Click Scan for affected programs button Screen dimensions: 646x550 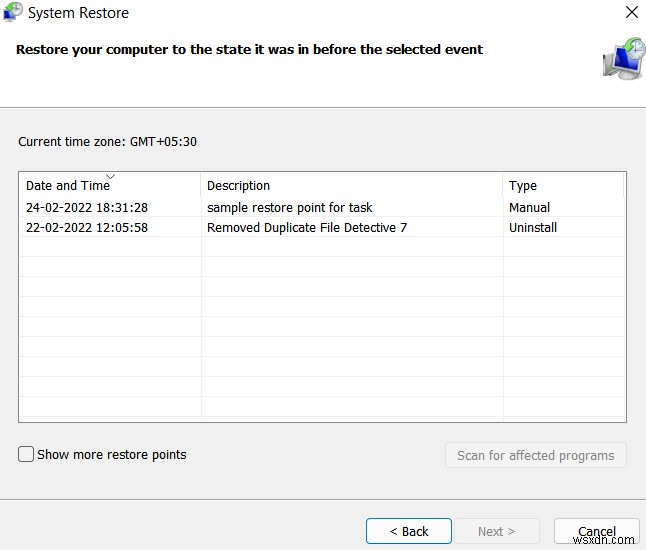pos(535,455)
